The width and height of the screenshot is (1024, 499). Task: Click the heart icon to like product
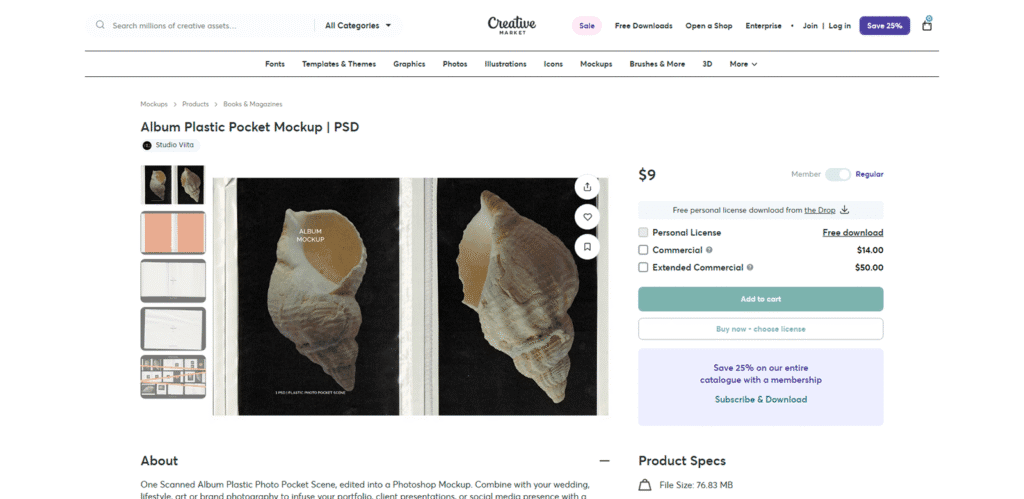587,216
